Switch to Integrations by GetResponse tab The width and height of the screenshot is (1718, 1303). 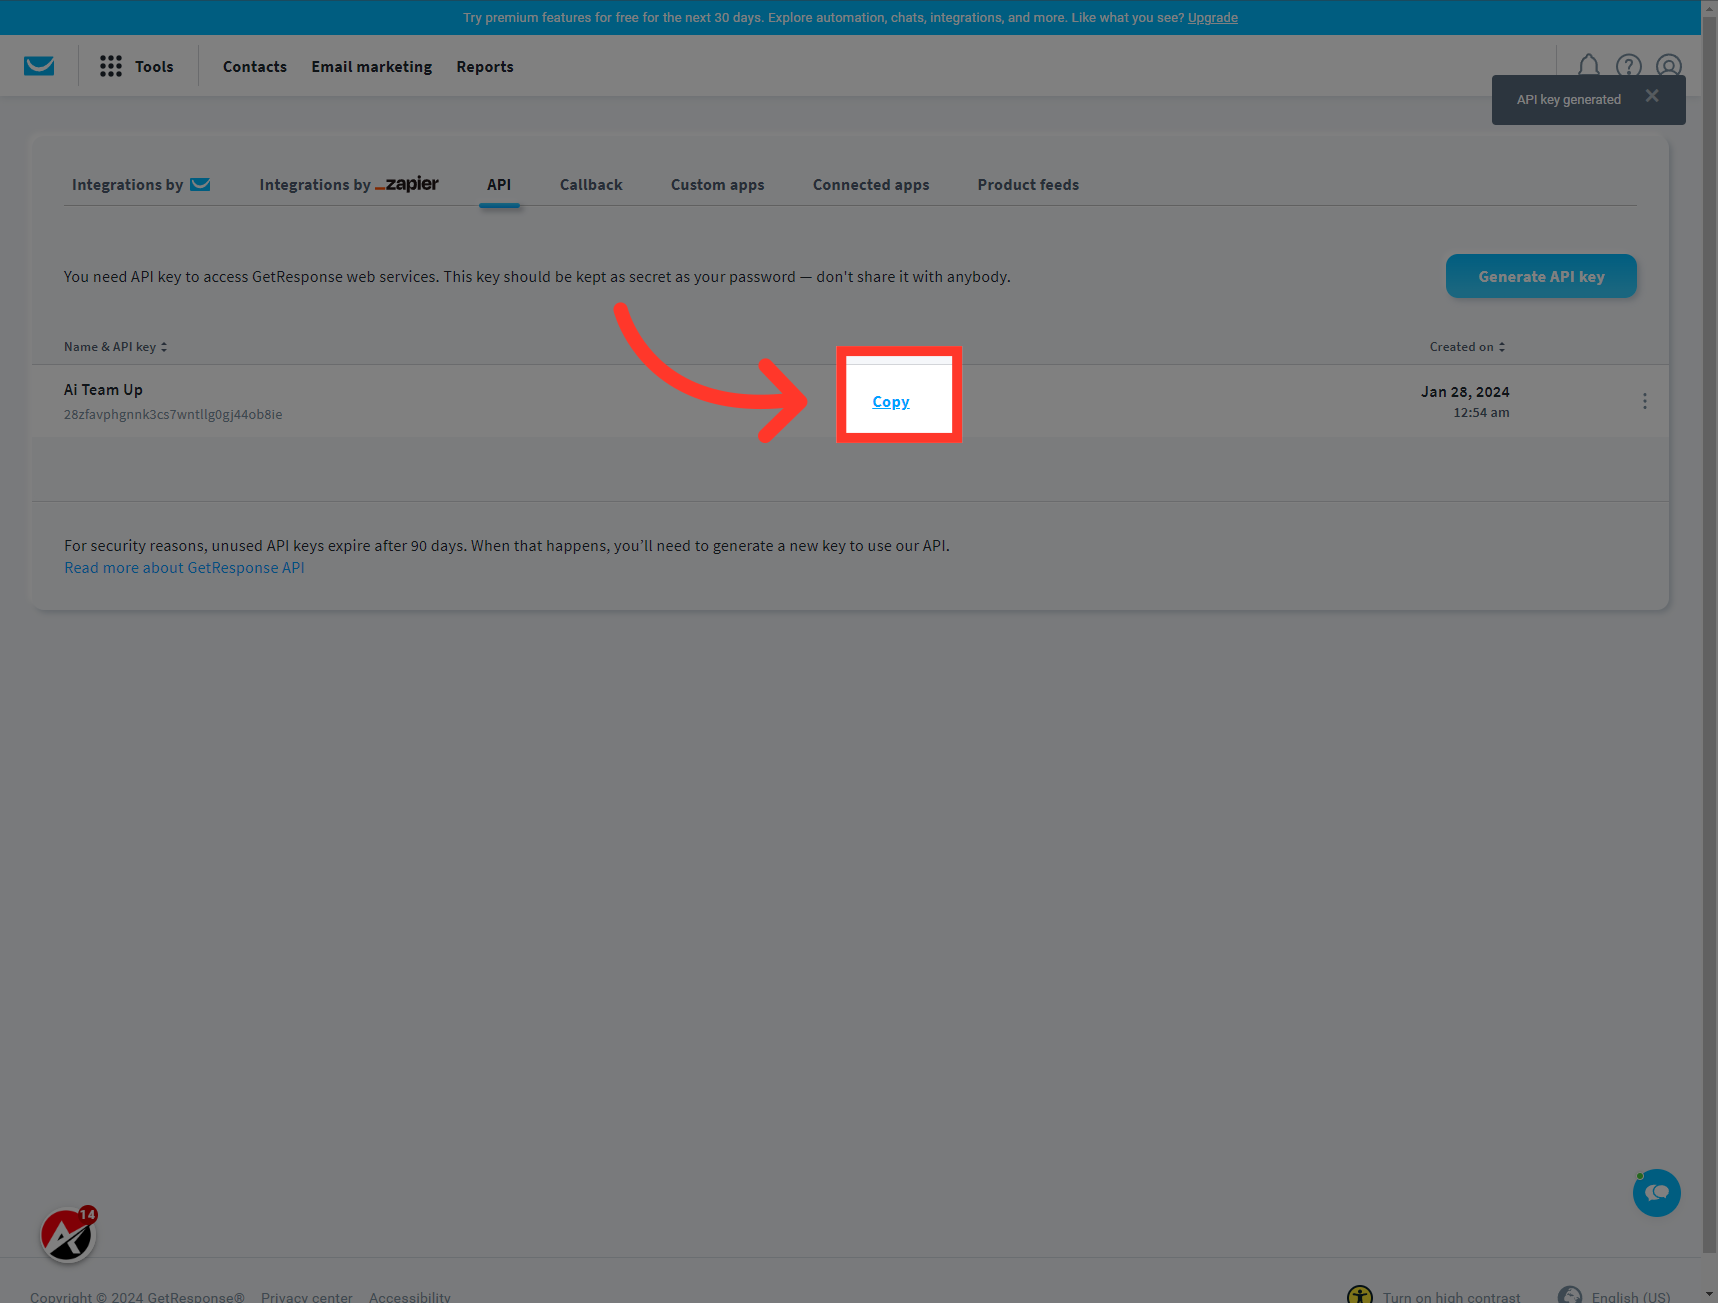coord(141,185)
